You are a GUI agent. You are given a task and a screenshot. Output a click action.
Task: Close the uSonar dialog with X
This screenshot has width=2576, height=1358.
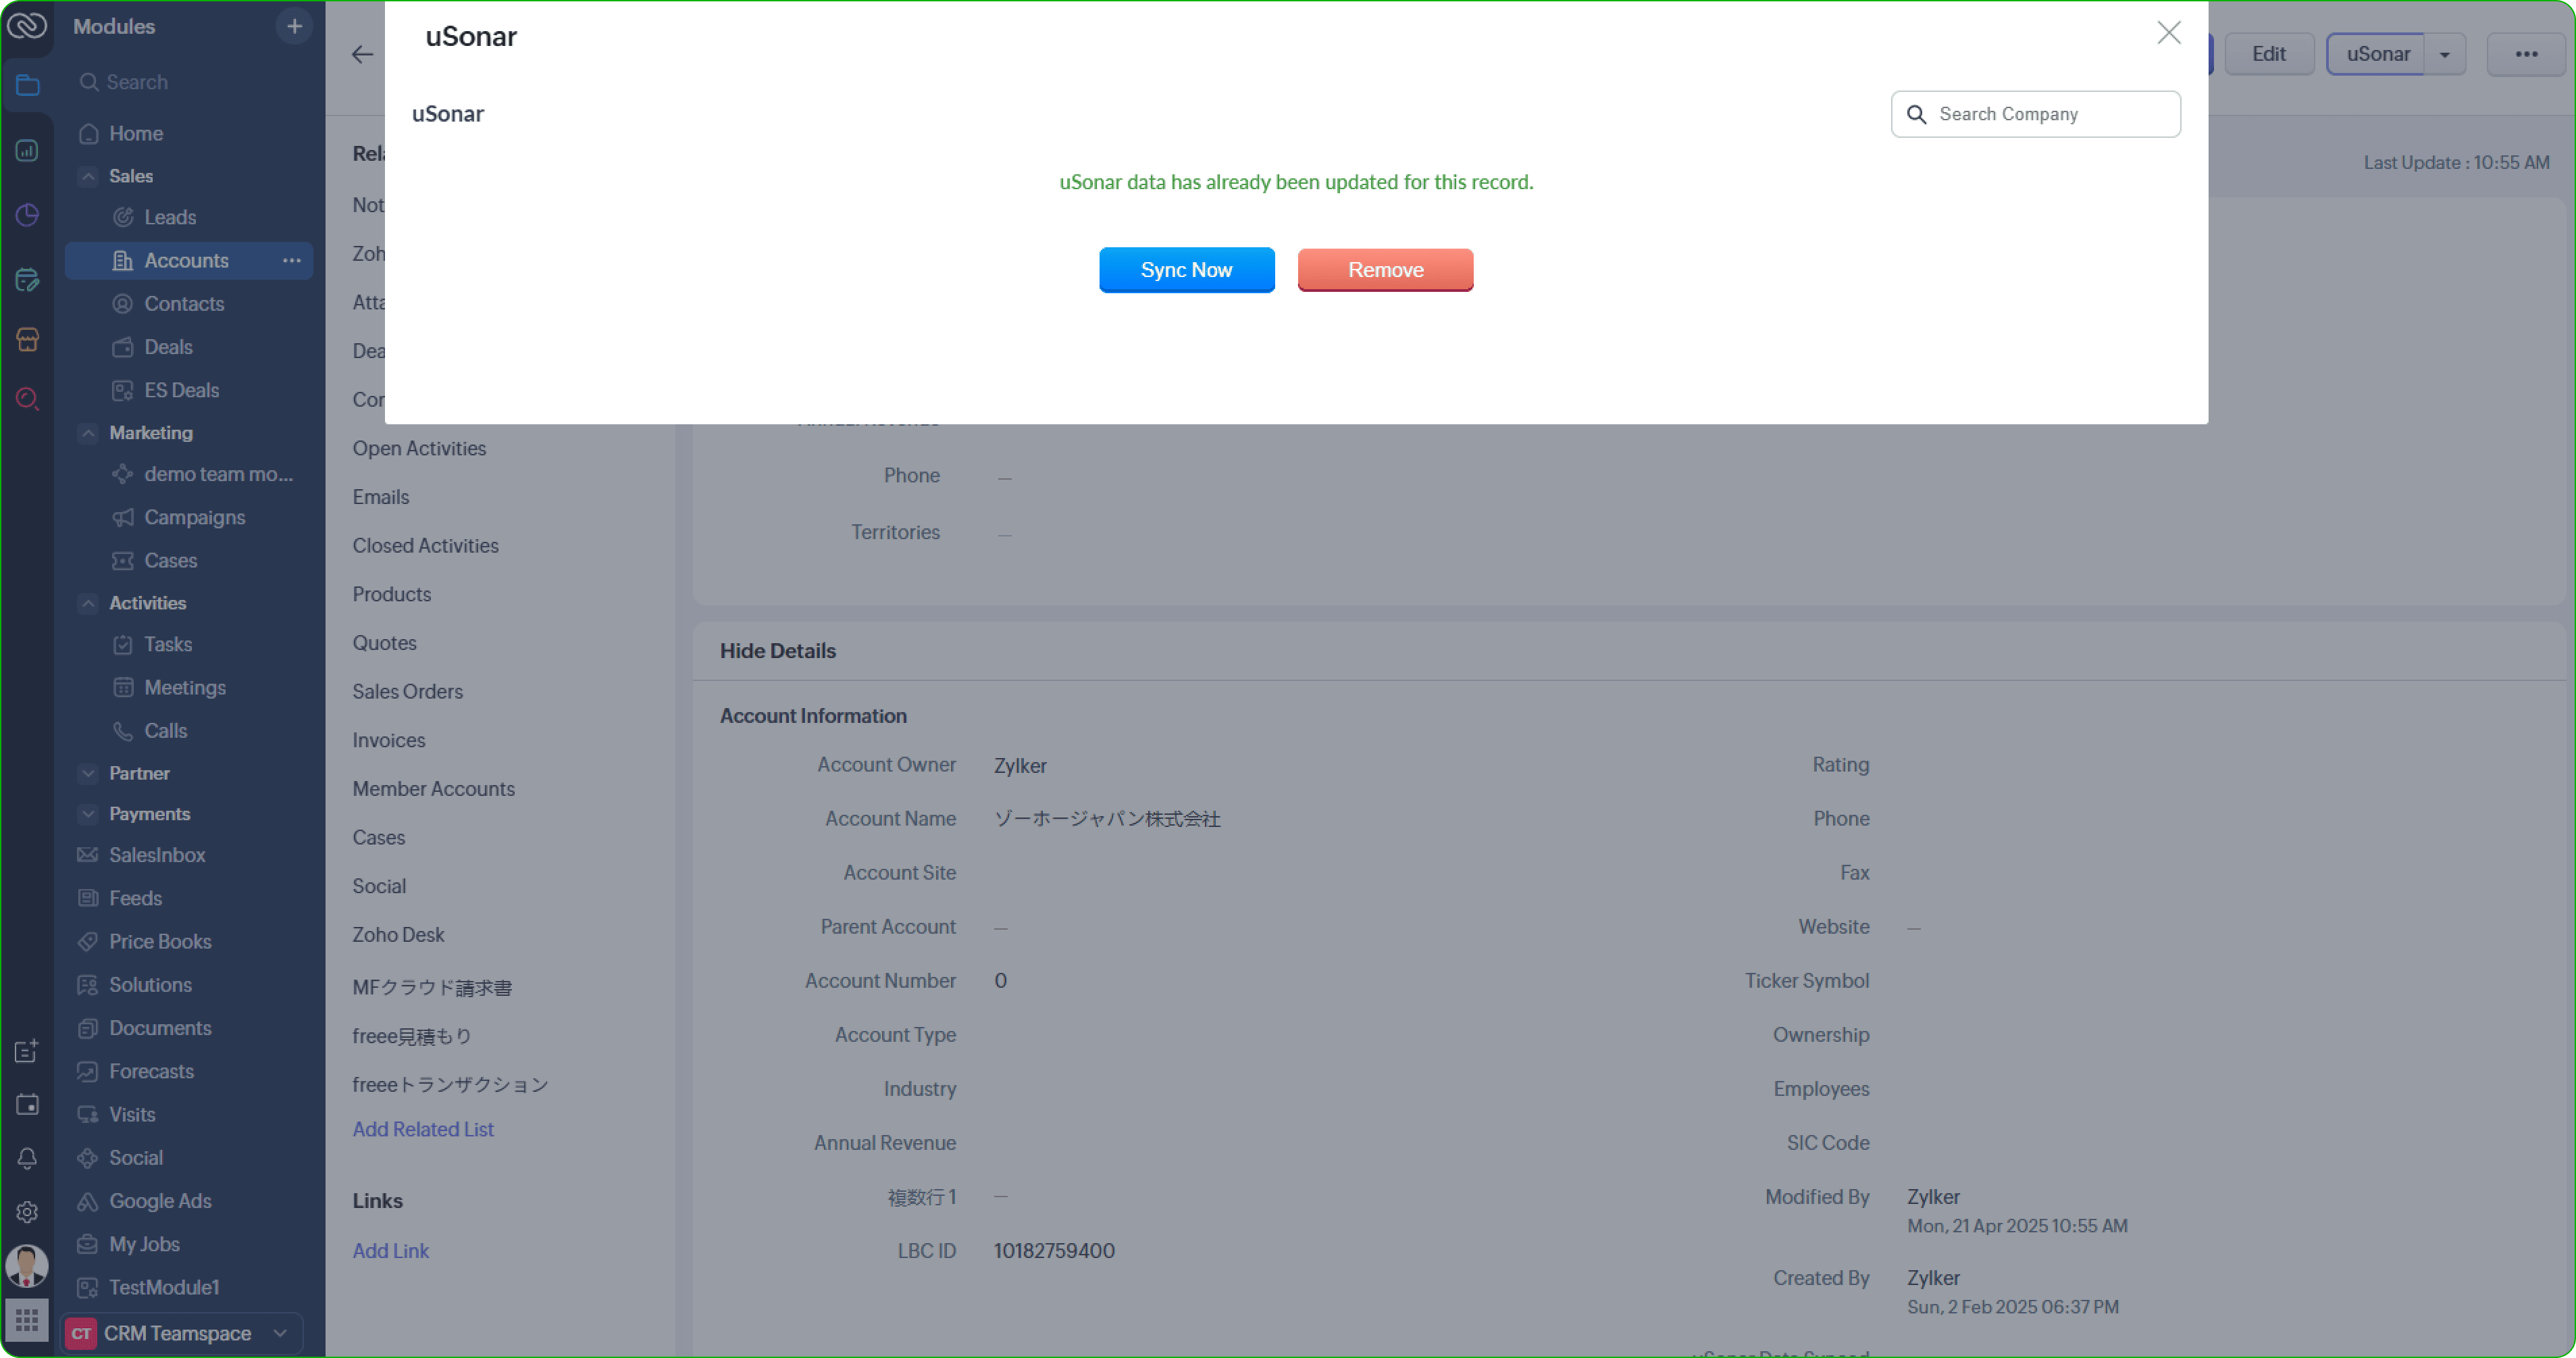tap(2168, 33)
